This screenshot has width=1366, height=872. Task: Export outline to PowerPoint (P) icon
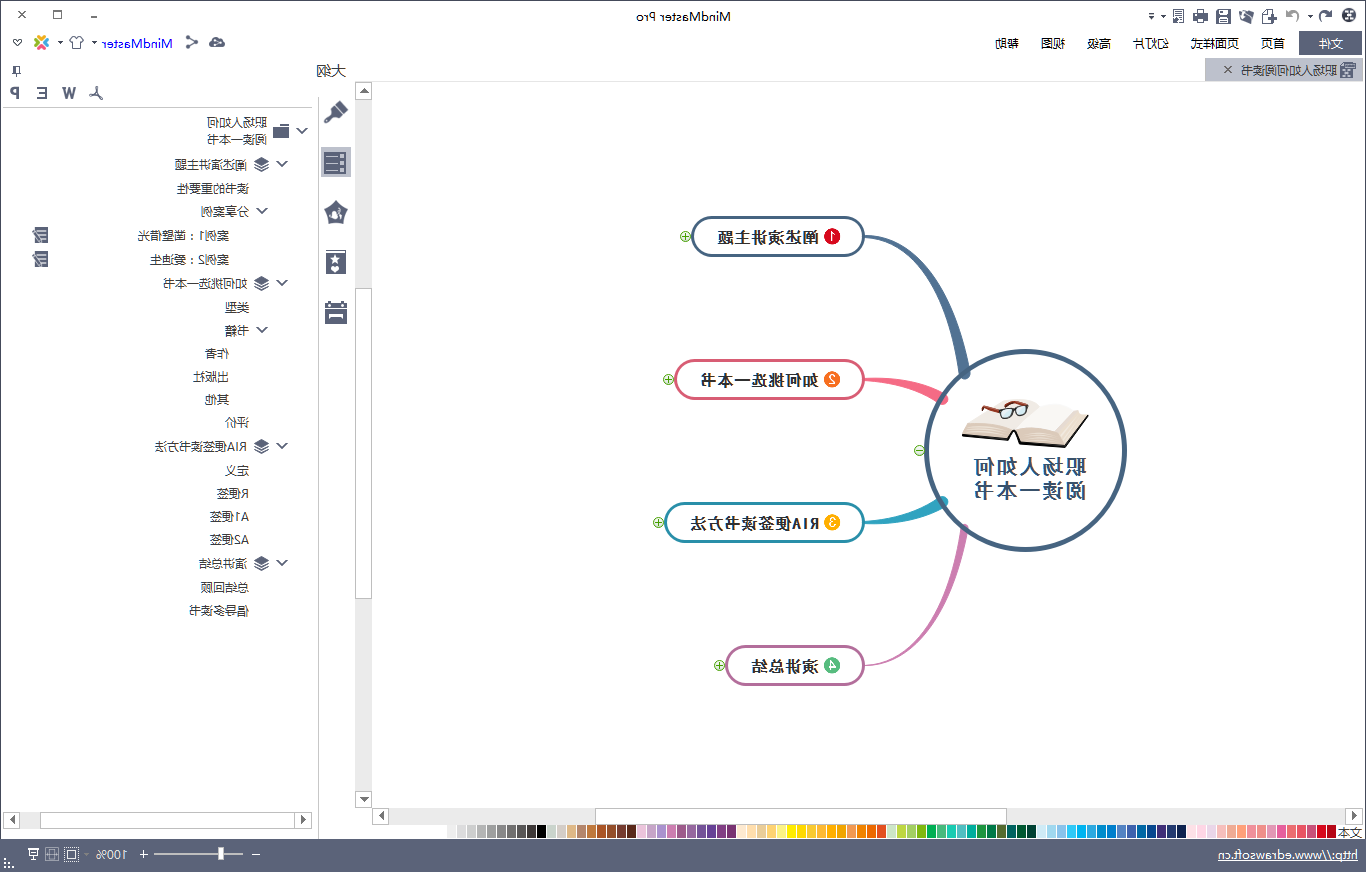tap(14, 93)
